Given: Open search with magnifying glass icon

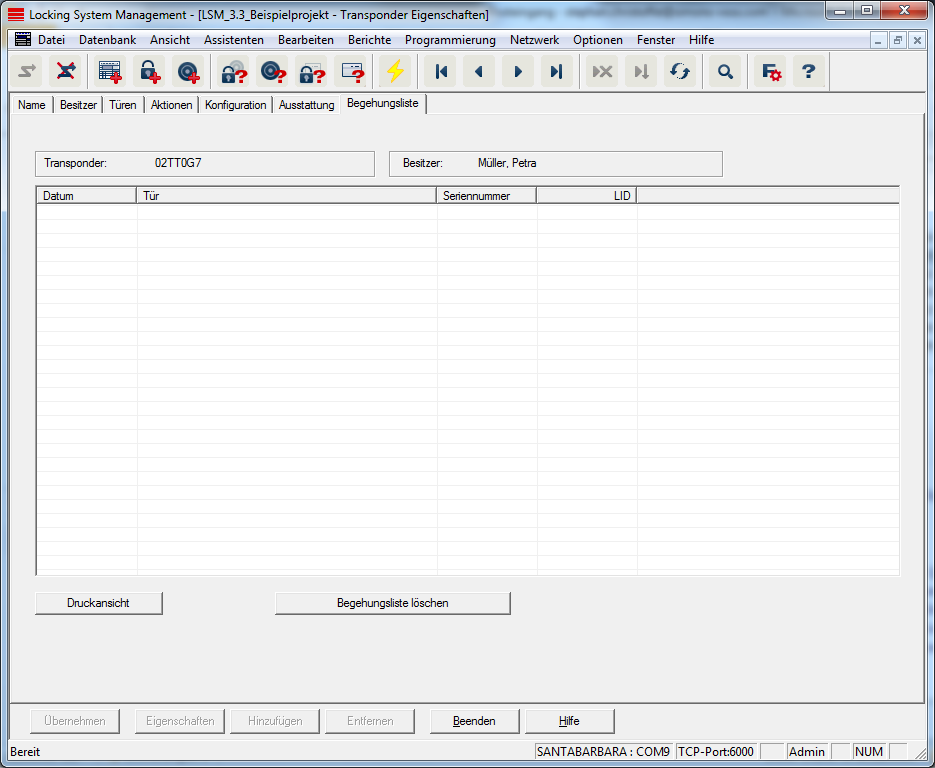Looking at the screenshot, I should click(725, 72).
